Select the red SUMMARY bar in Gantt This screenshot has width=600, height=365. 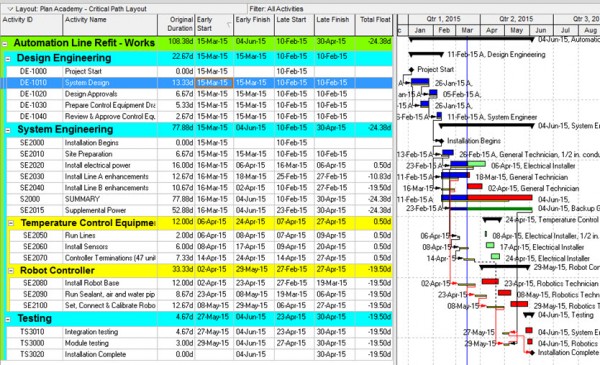[500, 197]
